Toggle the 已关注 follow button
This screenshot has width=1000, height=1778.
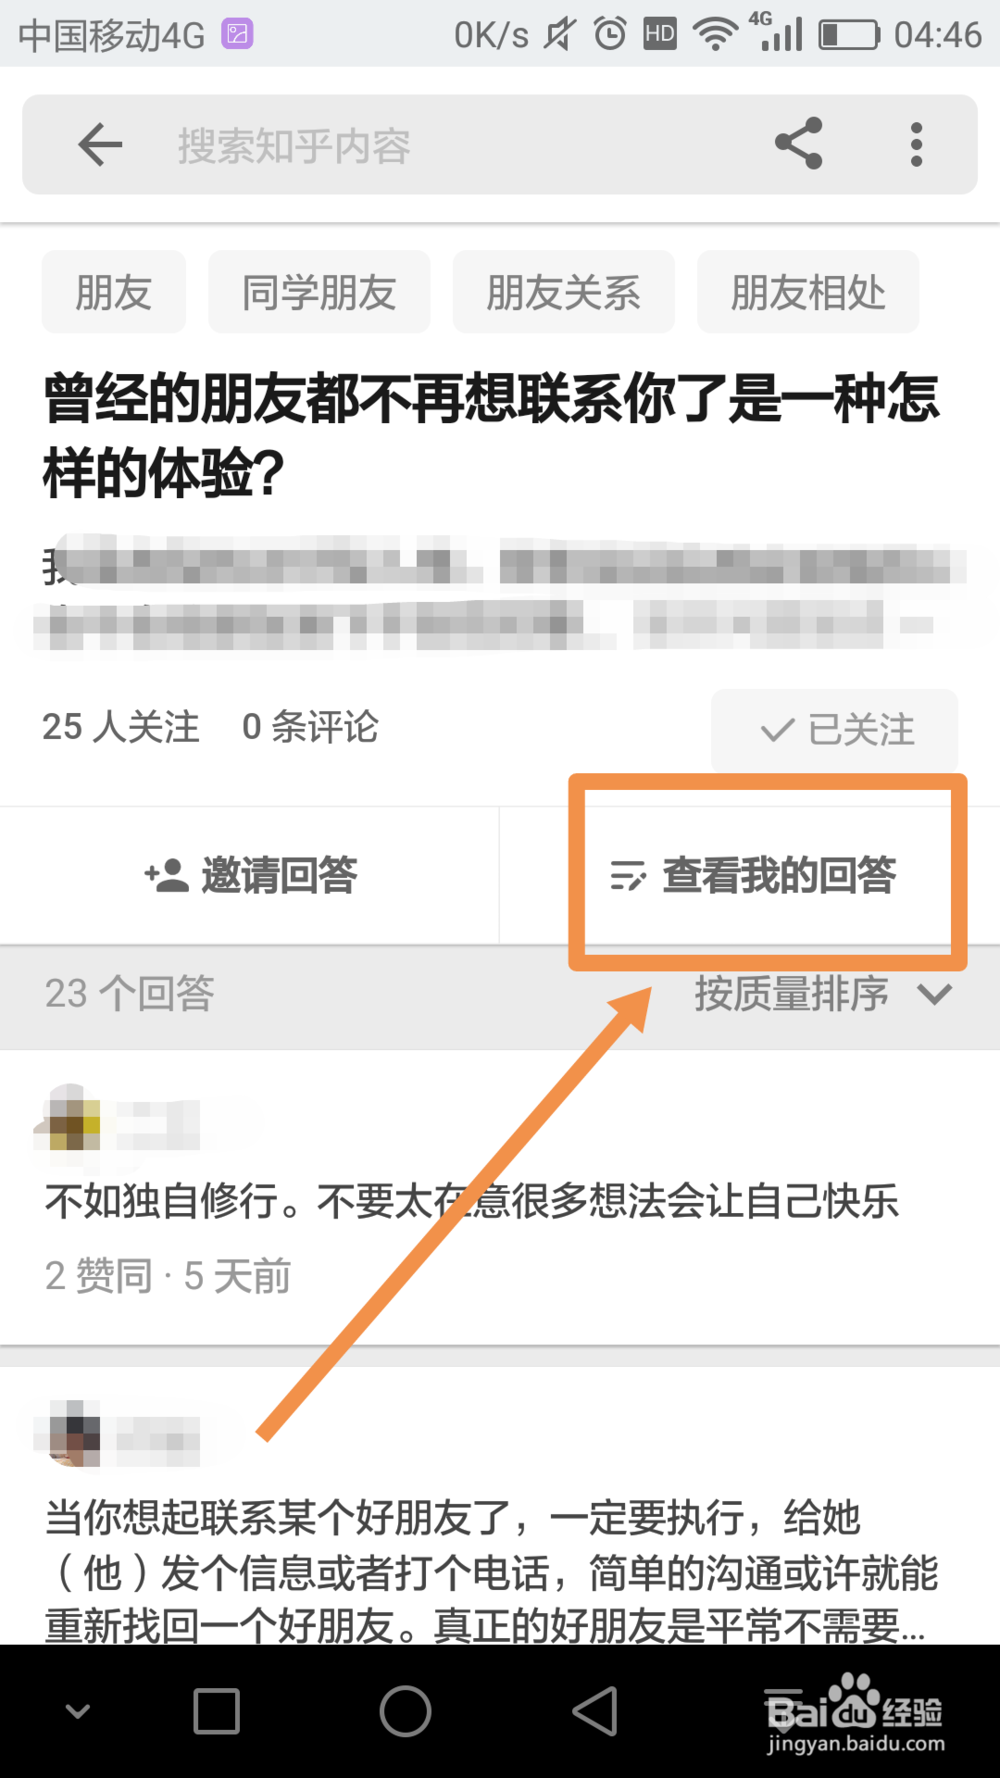pos(834,729)
